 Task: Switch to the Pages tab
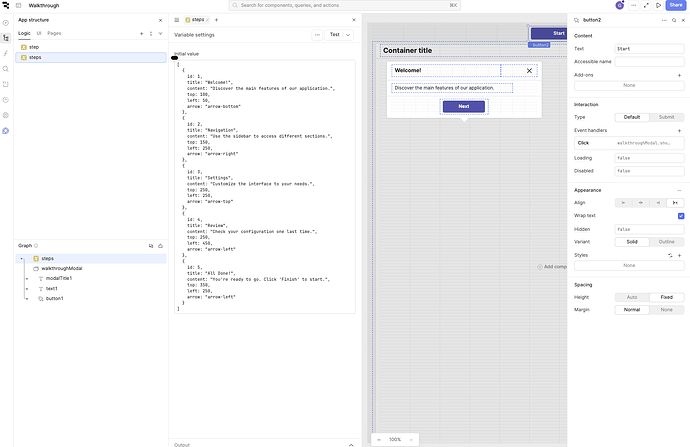pos(54,33)
